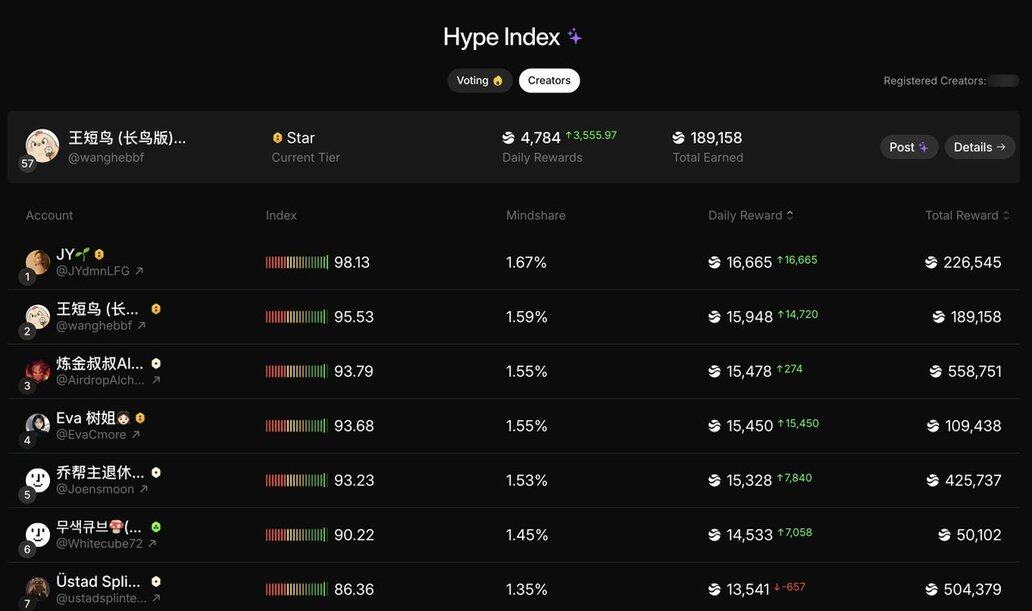Click the Post button
1032x611 pixels.
(x=909, y=147)
